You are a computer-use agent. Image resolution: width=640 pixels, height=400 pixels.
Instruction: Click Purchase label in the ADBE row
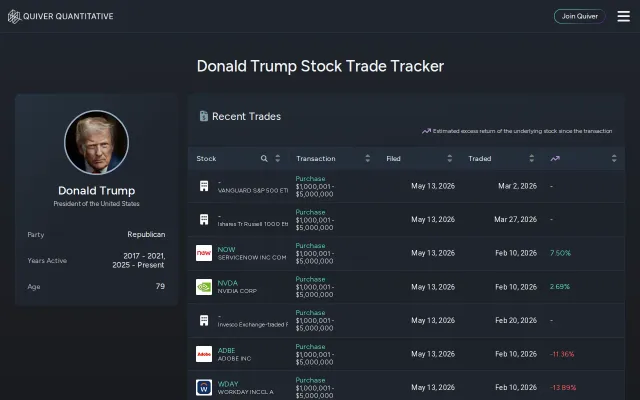[310, 347]
